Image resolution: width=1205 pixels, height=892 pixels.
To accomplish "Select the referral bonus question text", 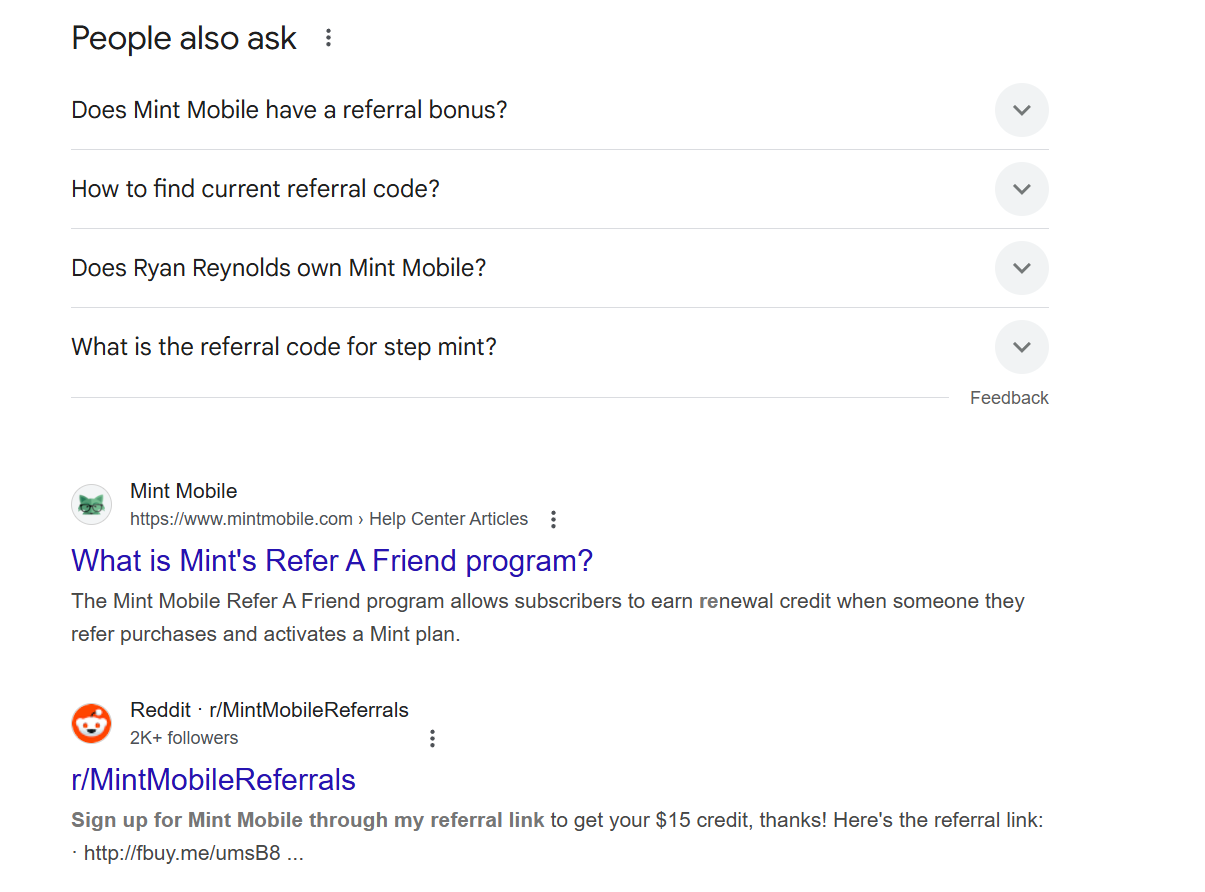I will click(x=288, y=109).
